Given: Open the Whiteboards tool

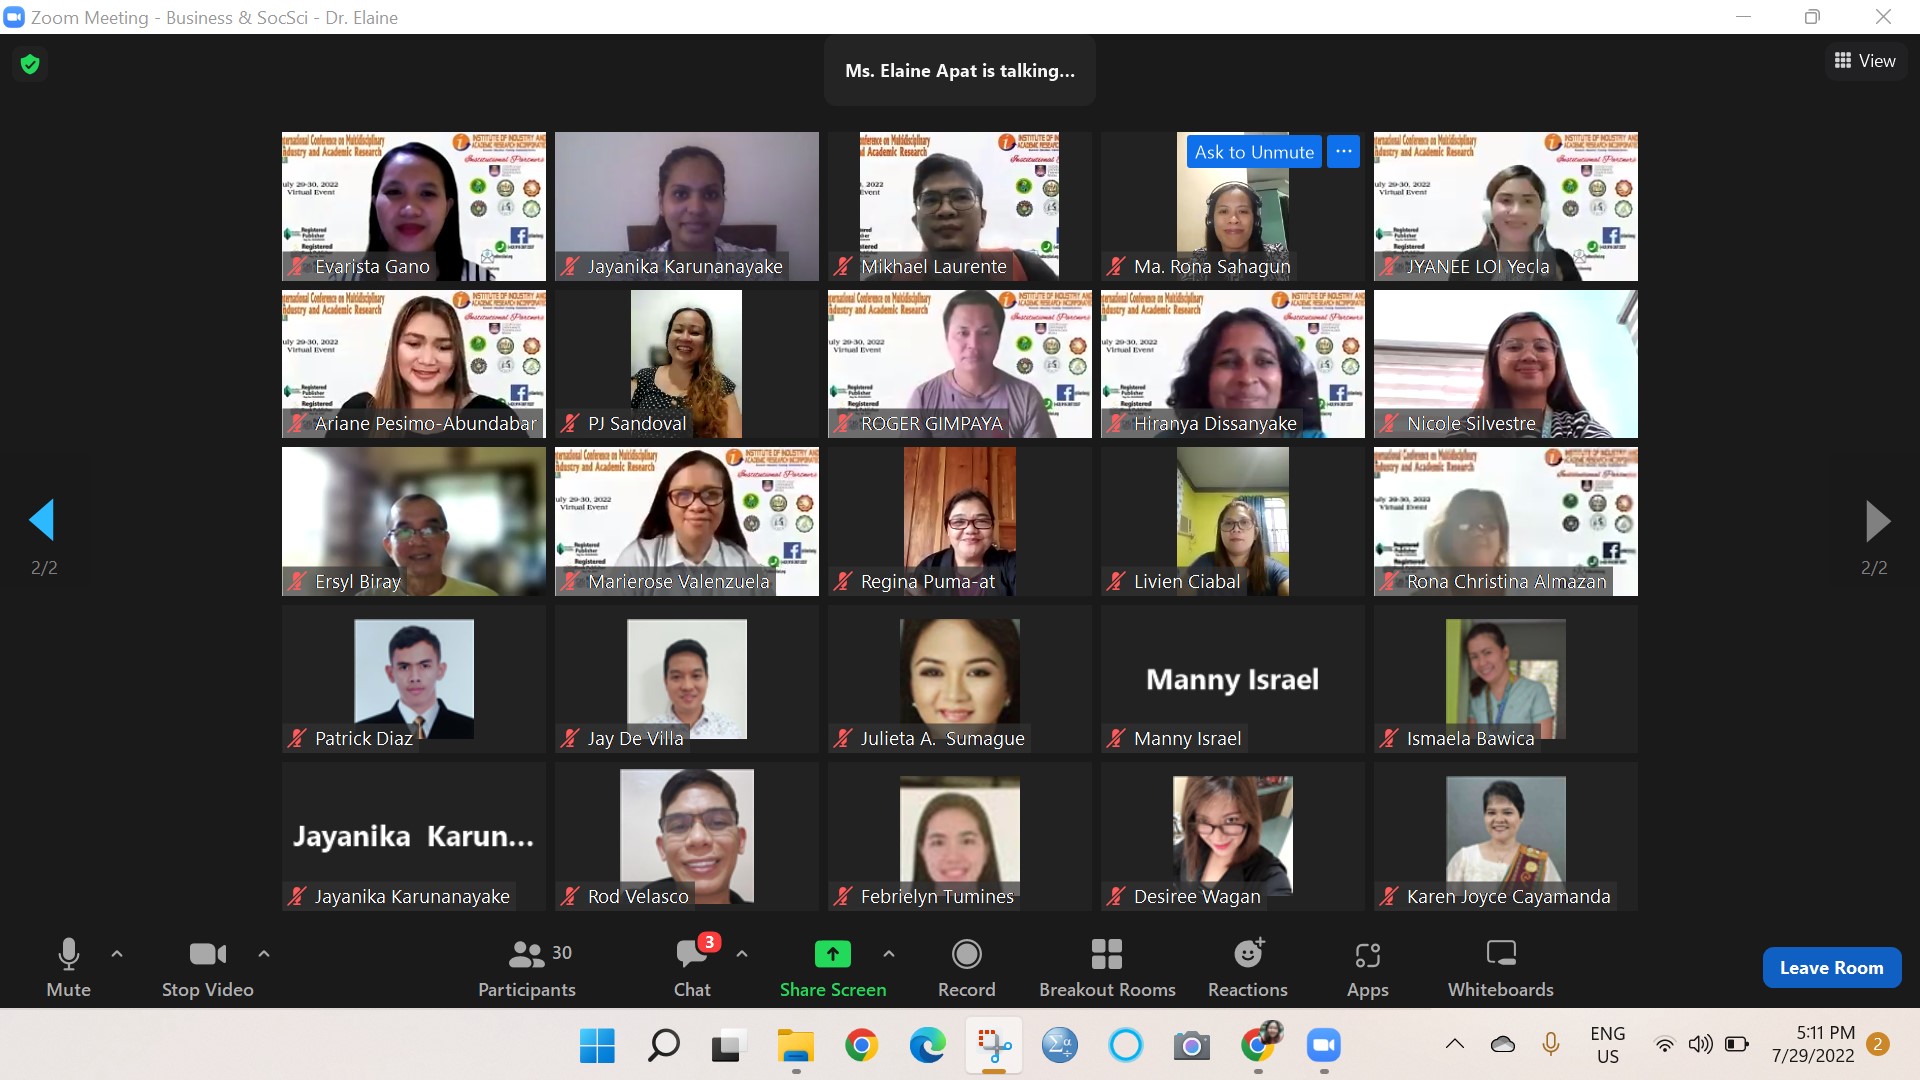Looking at the screenshot, I should tap(1500, 966).
